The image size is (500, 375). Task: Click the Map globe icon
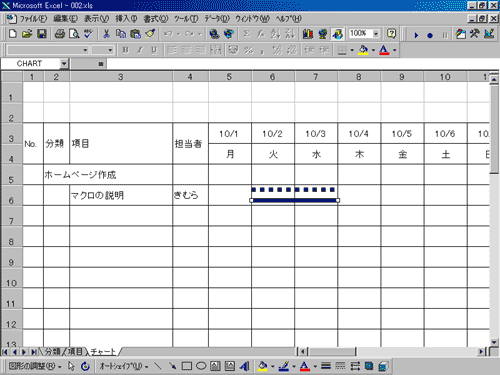(322, 34)
